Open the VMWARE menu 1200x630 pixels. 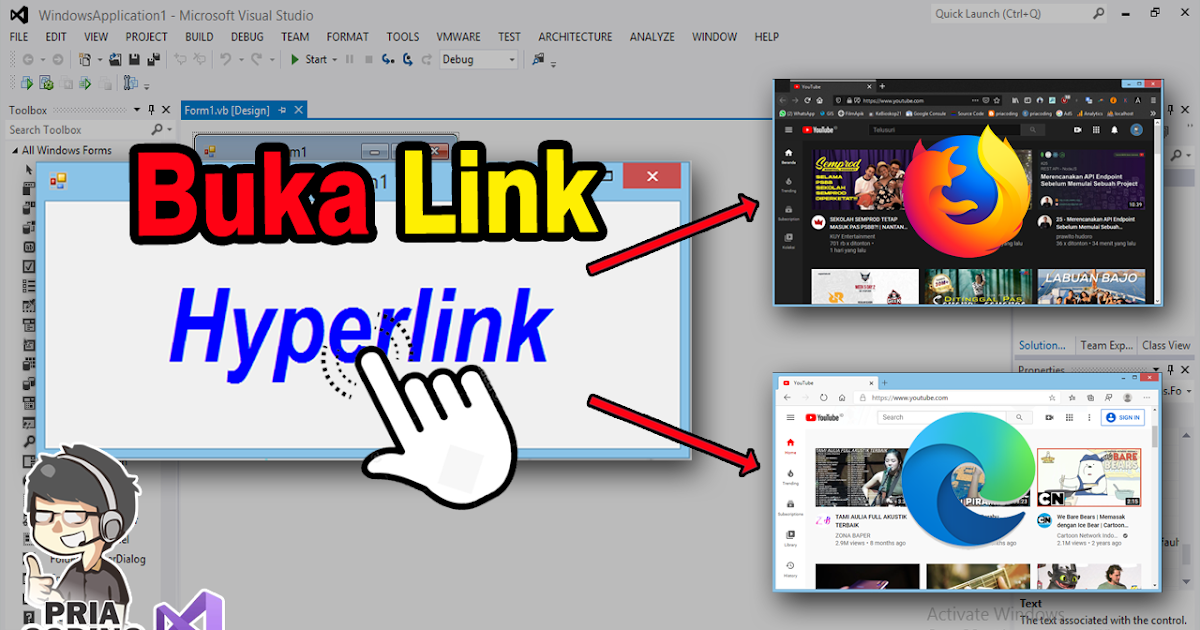[x=458, y=37]
